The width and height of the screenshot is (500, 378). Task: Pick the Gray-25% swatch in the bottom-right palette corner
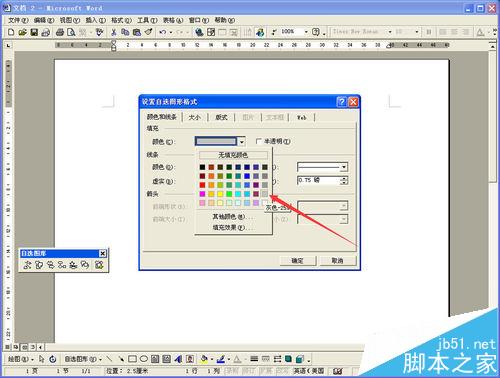tap(265, 194)
